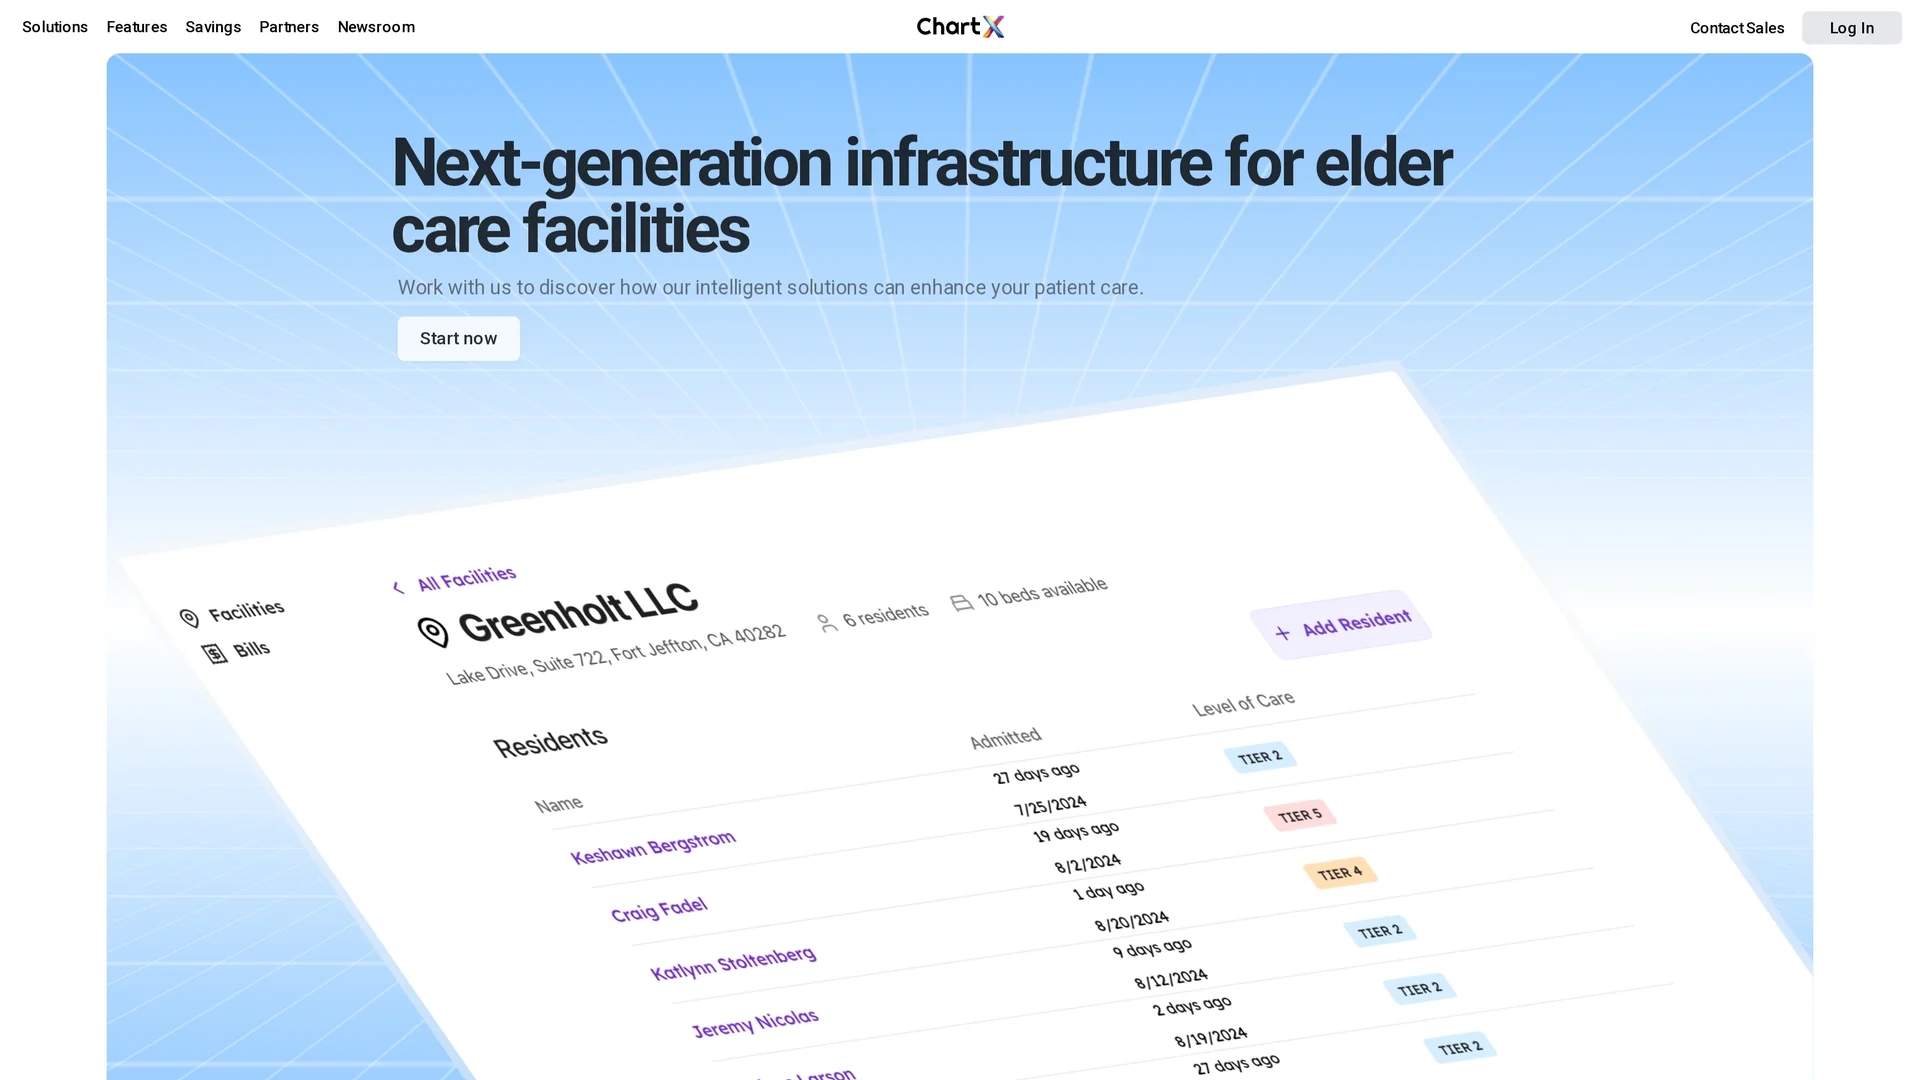The height and width of the screenshot is (1080, 1920).
Task: Click the back chevron beside All Facilities
Action: (398, 588)
